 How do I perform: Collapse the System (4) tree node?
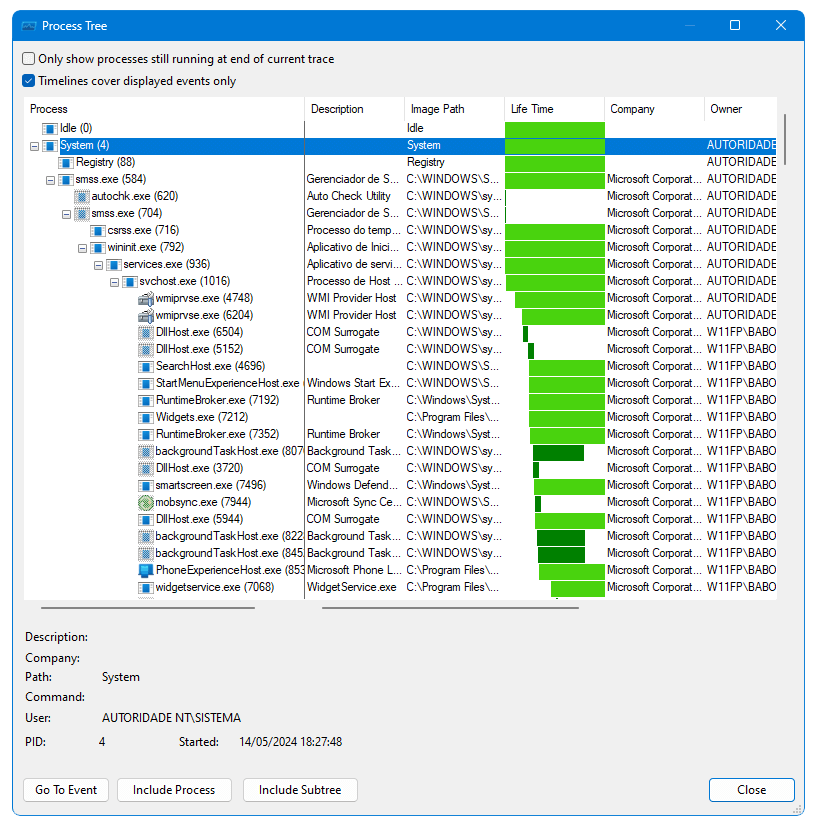[x=35, y=147]
